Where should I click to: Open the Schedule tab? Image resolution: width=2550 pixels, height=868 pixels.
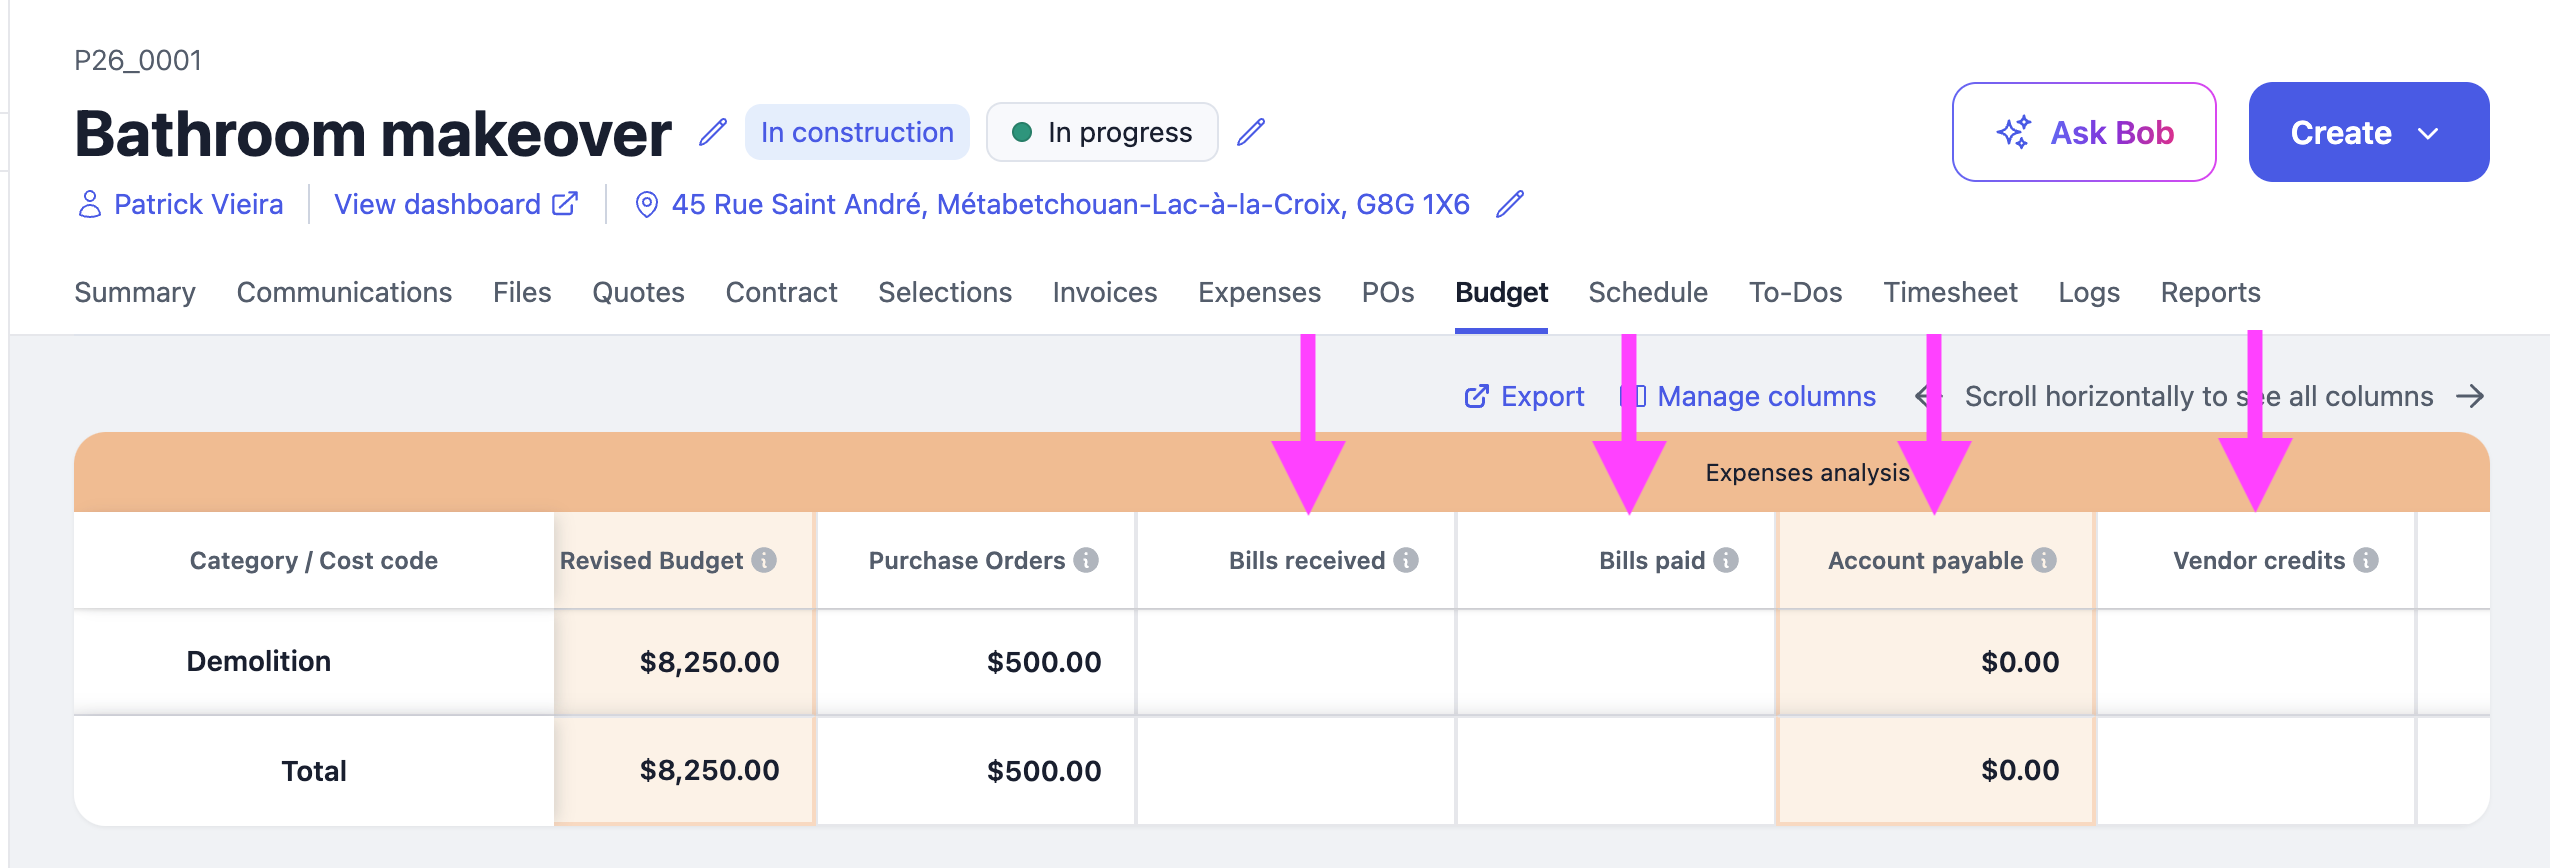tap(1648, 292)
